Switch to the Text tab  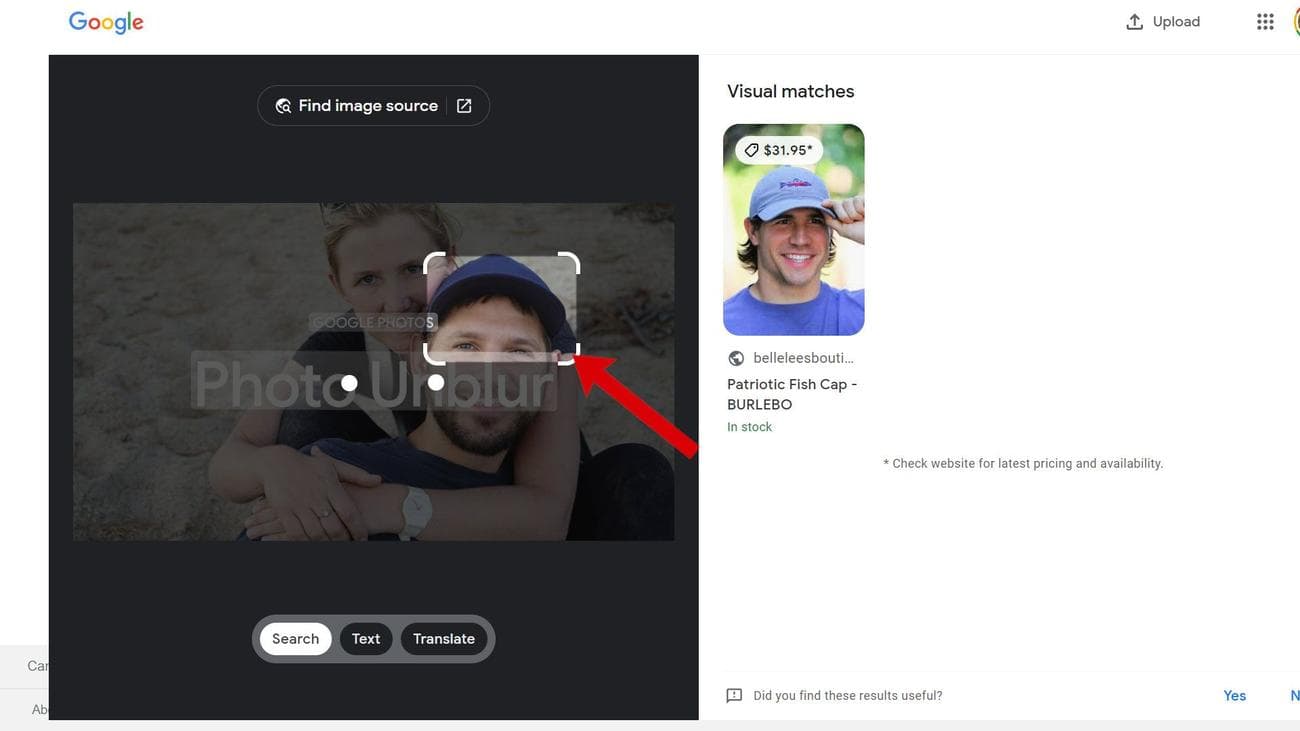[366, 639]
